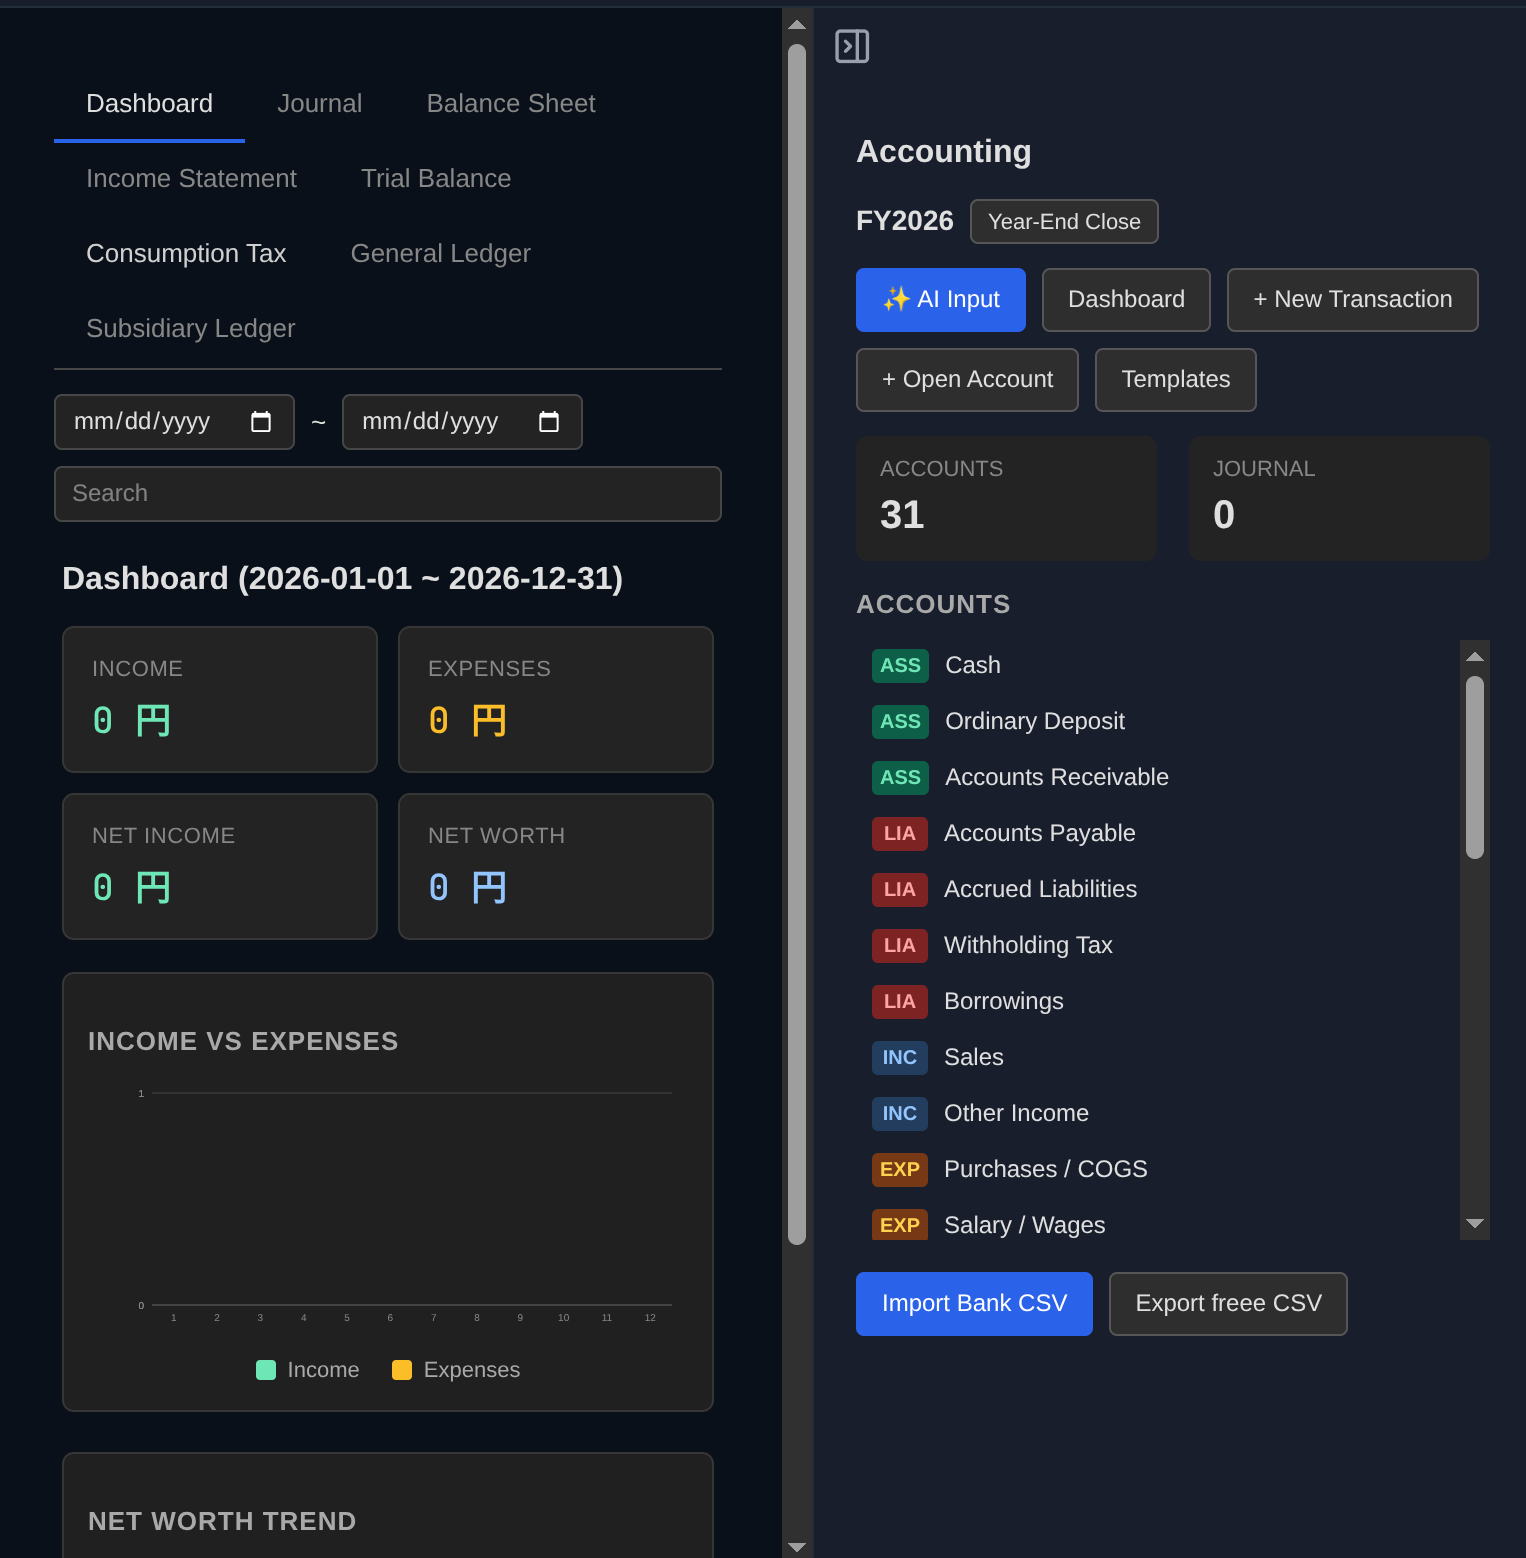
Task: Click the ASS badge beside Cash
Action: (900, 666)
